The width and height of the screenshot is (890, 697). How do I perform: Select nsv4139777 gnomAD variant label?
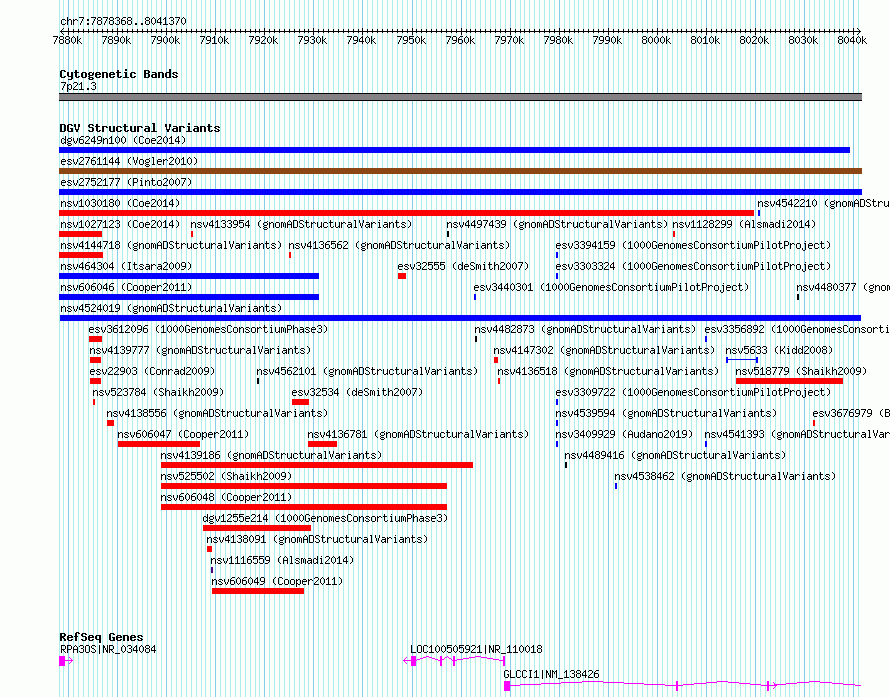[200, 350]
